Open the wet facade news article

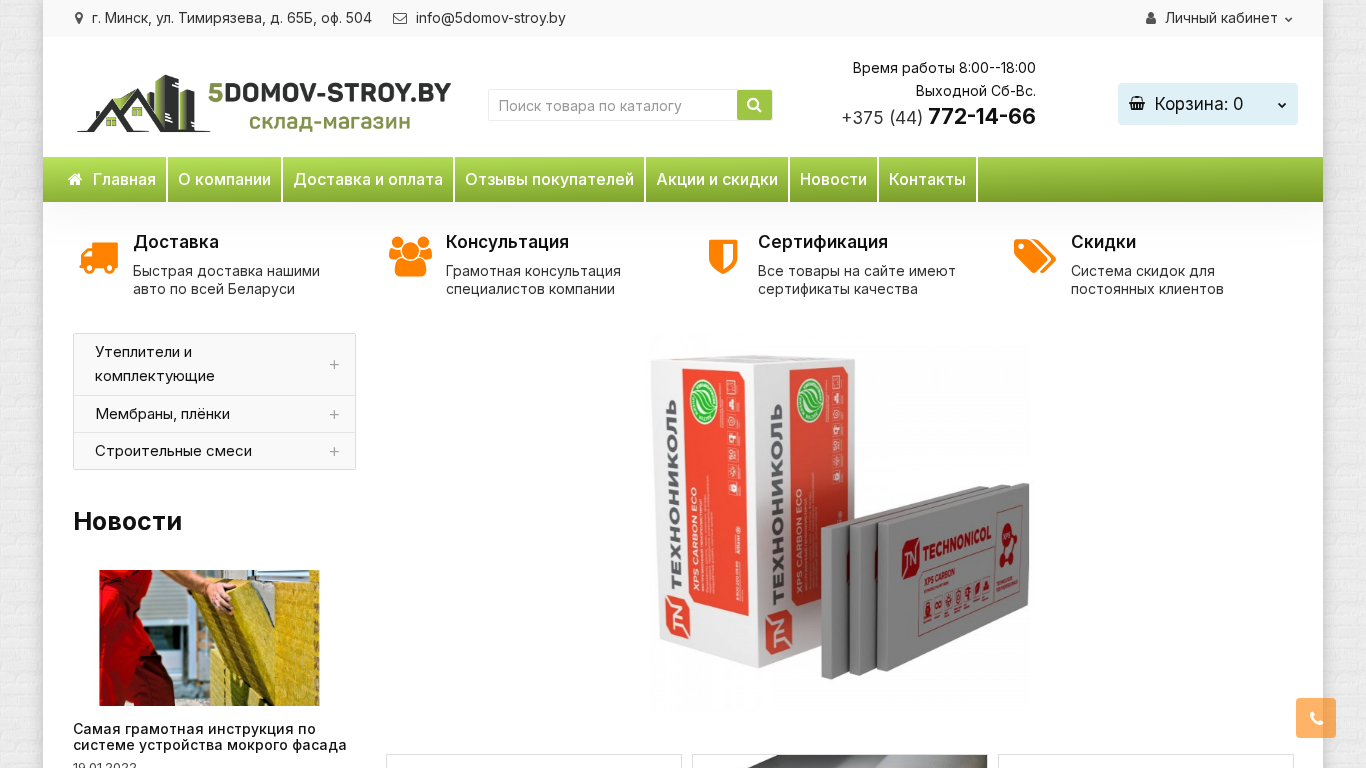(210, 737)
